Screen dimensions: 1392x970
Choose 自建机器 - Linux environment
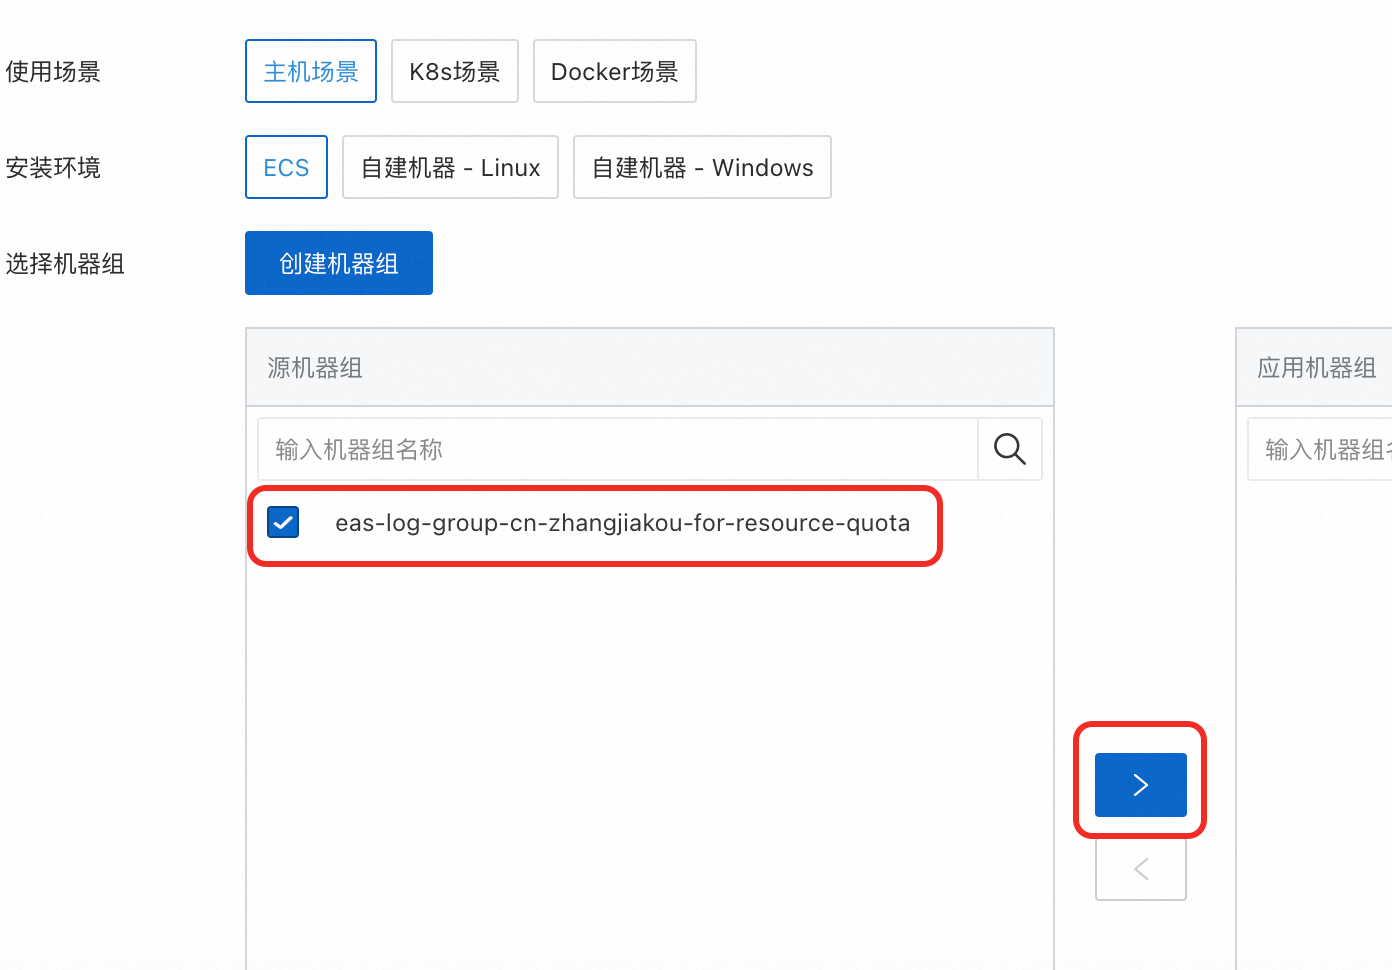(450, 167)
